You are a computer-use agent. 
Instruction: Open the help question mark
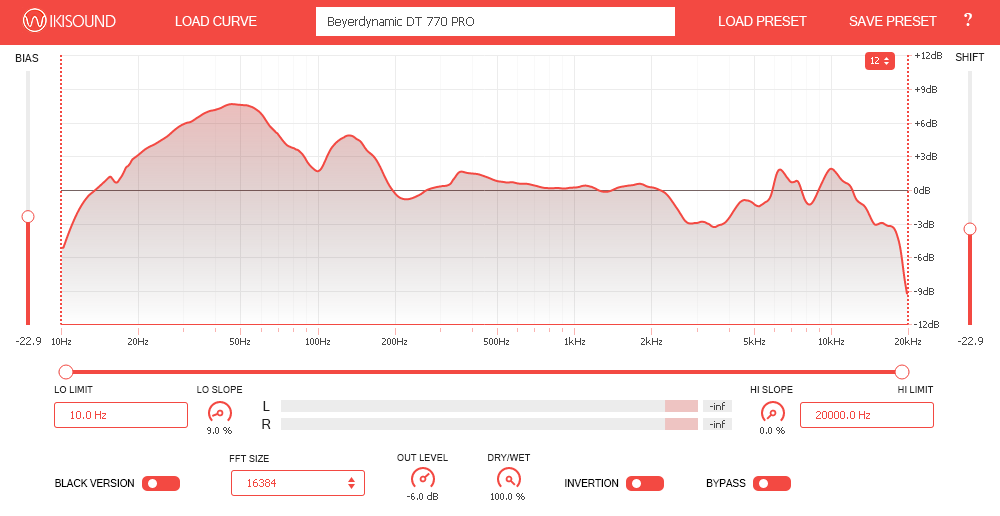coord(967,20)
